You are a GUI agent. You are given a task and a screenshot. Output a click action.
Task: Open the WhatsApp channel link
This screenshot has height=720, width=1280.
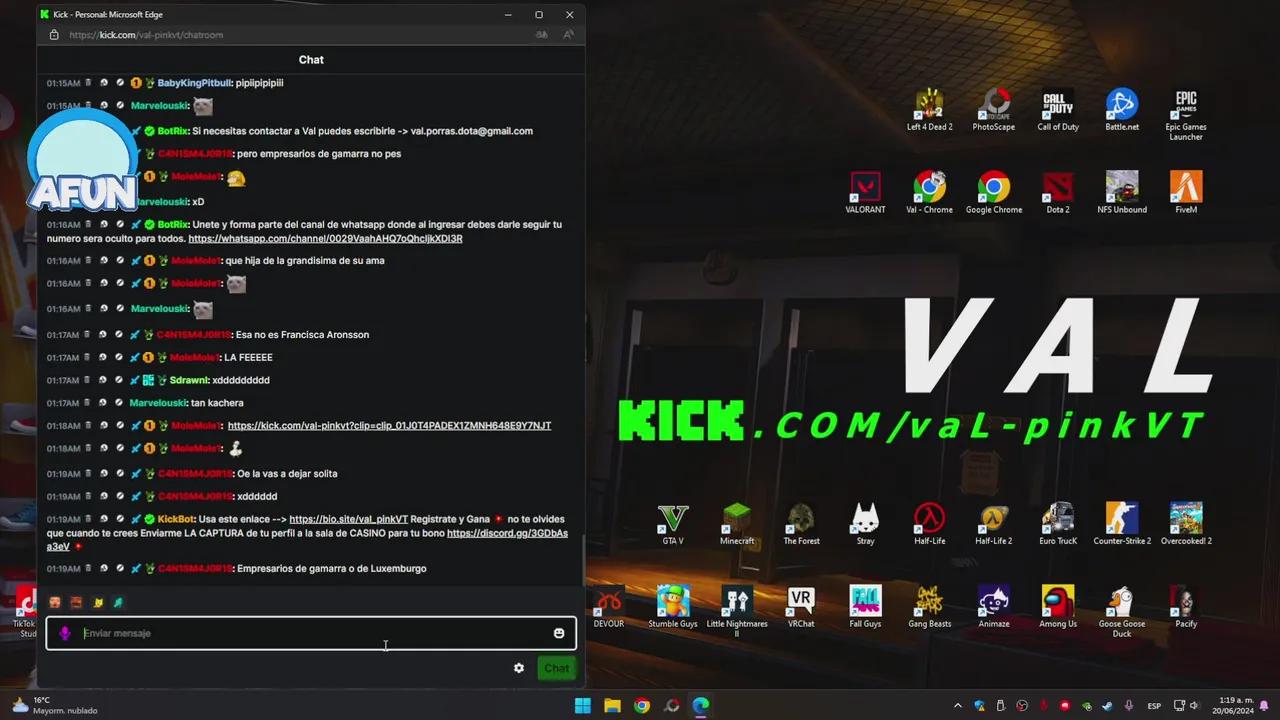(325, 239)
